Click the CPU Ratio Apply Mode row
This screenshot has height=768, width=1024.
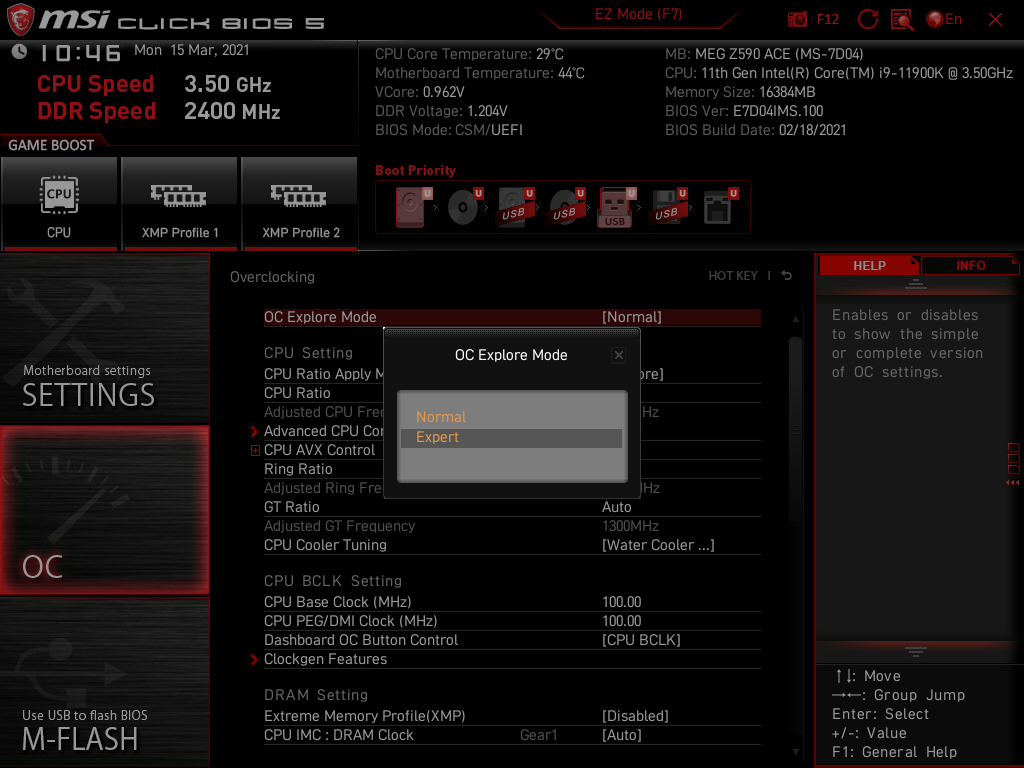point(512,374)
